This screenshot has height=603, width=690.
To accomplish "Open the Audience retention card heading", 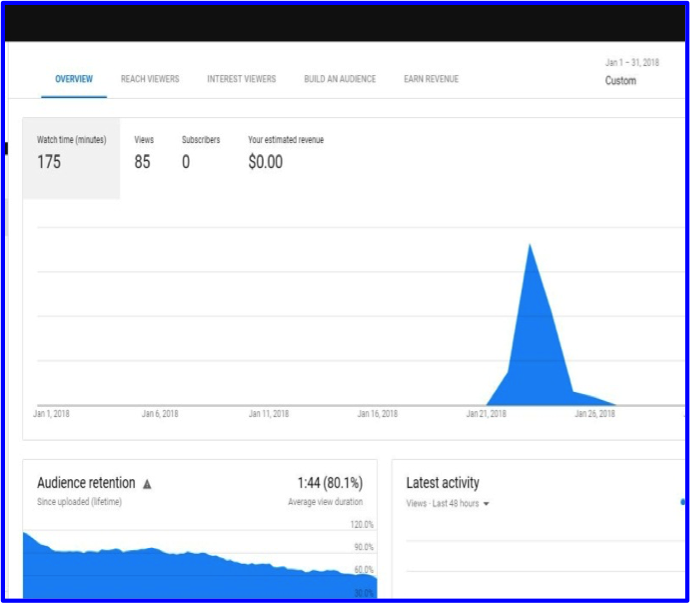I will click(86, 483).
